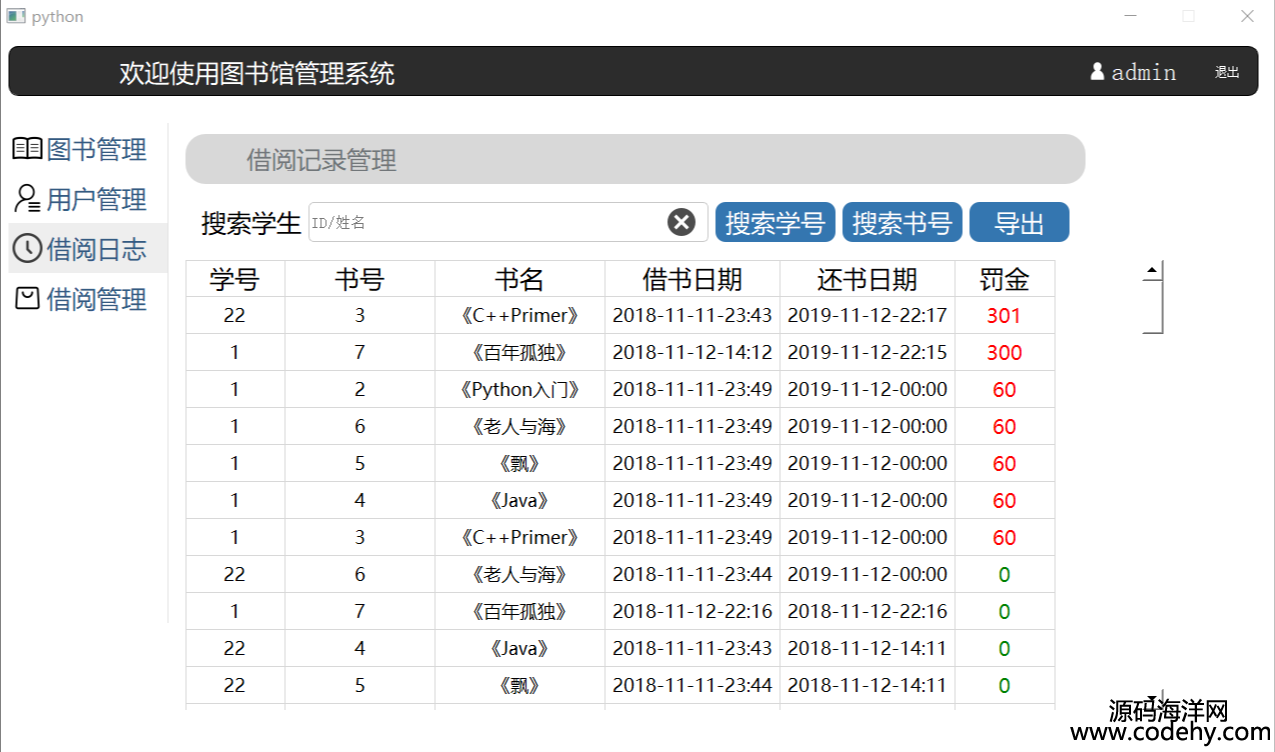The width and height of the screenshot is (1275, 752).
Task: Export records with the 导出 button
Action: point(1019,223)
